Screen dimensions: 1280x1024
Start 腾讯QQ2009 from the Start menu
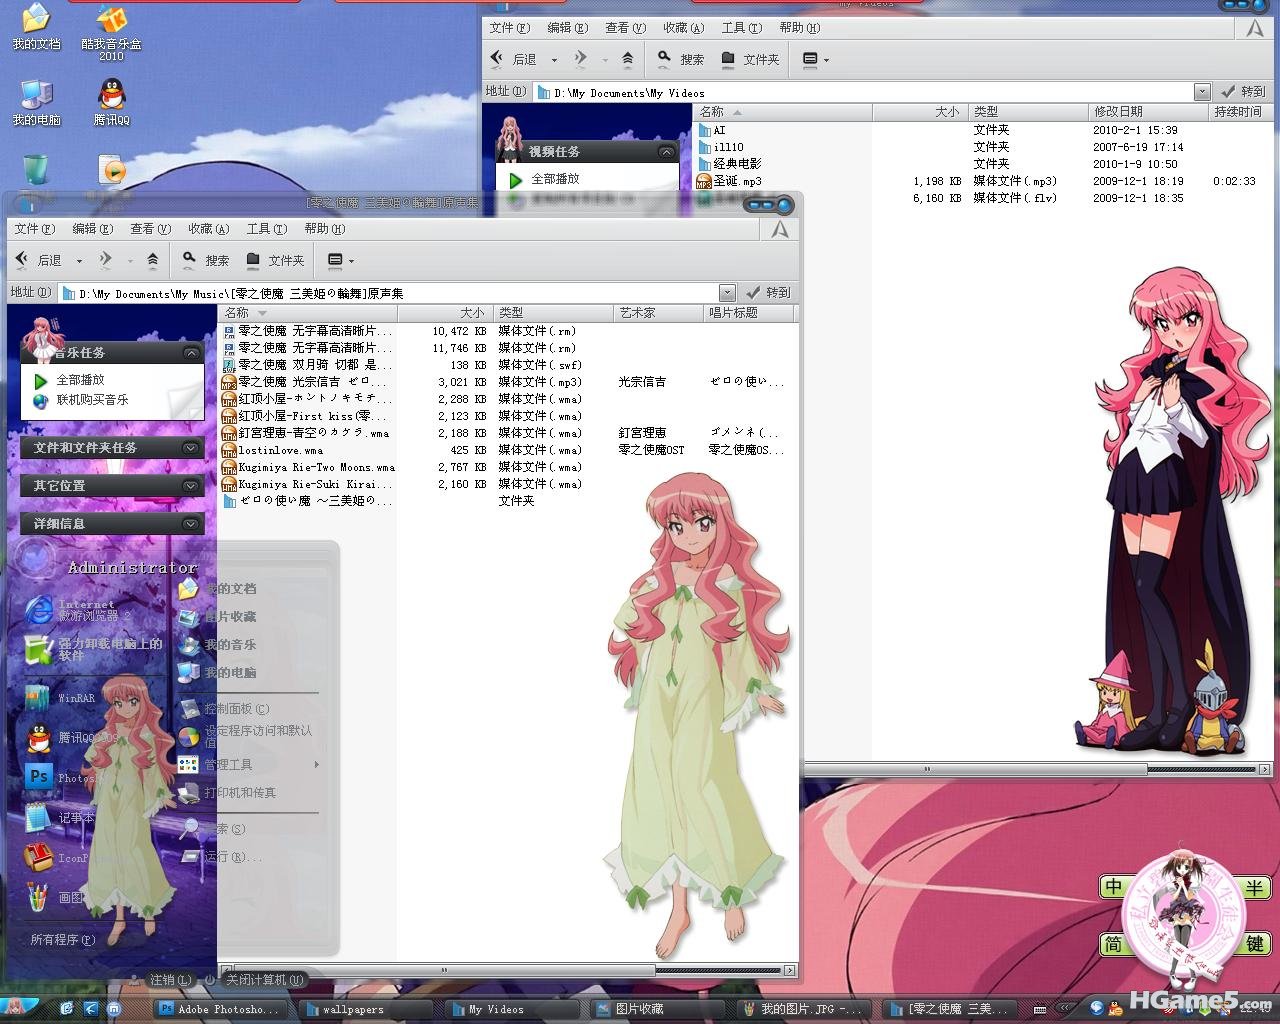[70, 738]
